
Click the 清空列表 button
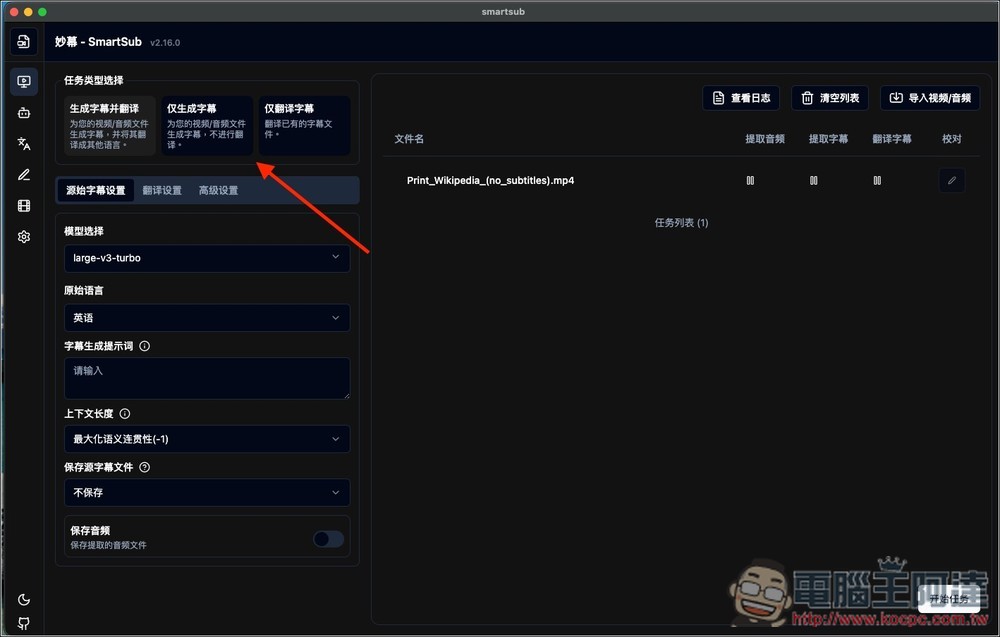(830, 98)
